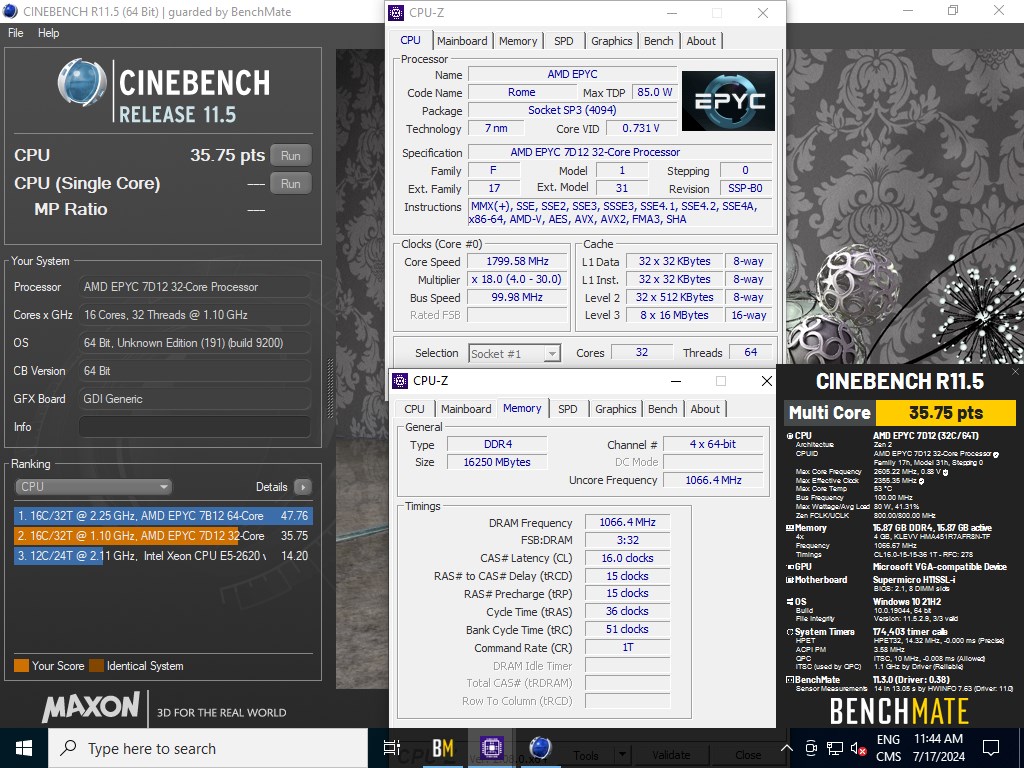The width and height of the screenshot is (1024, 768).
Task: Select ranking entry AMD EPYC 7D12 32-Core
Action: click(x=163, y=536)
